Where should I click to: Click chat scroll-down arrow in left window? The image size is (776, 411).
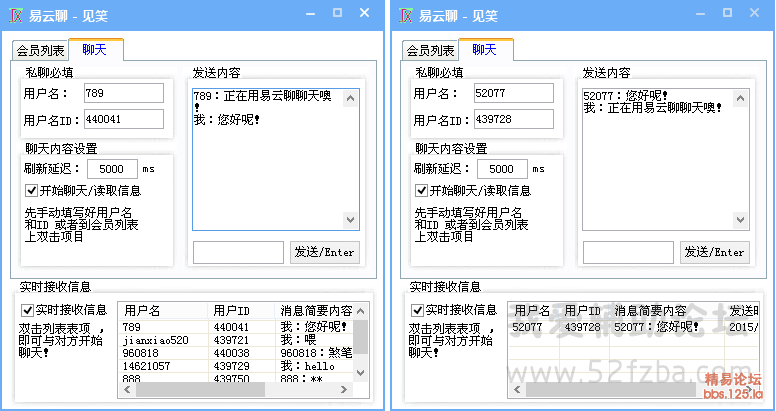pyautogui.click(x=350, y=220)
